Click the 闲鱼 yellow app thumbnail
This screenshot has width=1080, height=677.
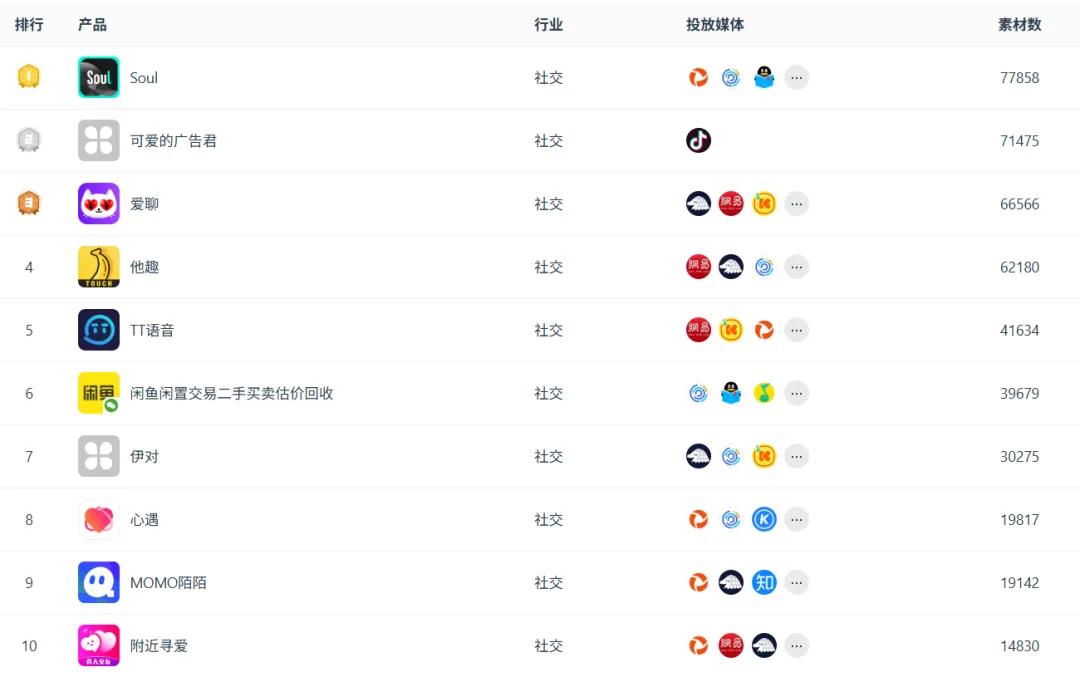click(x=98, y=393)
